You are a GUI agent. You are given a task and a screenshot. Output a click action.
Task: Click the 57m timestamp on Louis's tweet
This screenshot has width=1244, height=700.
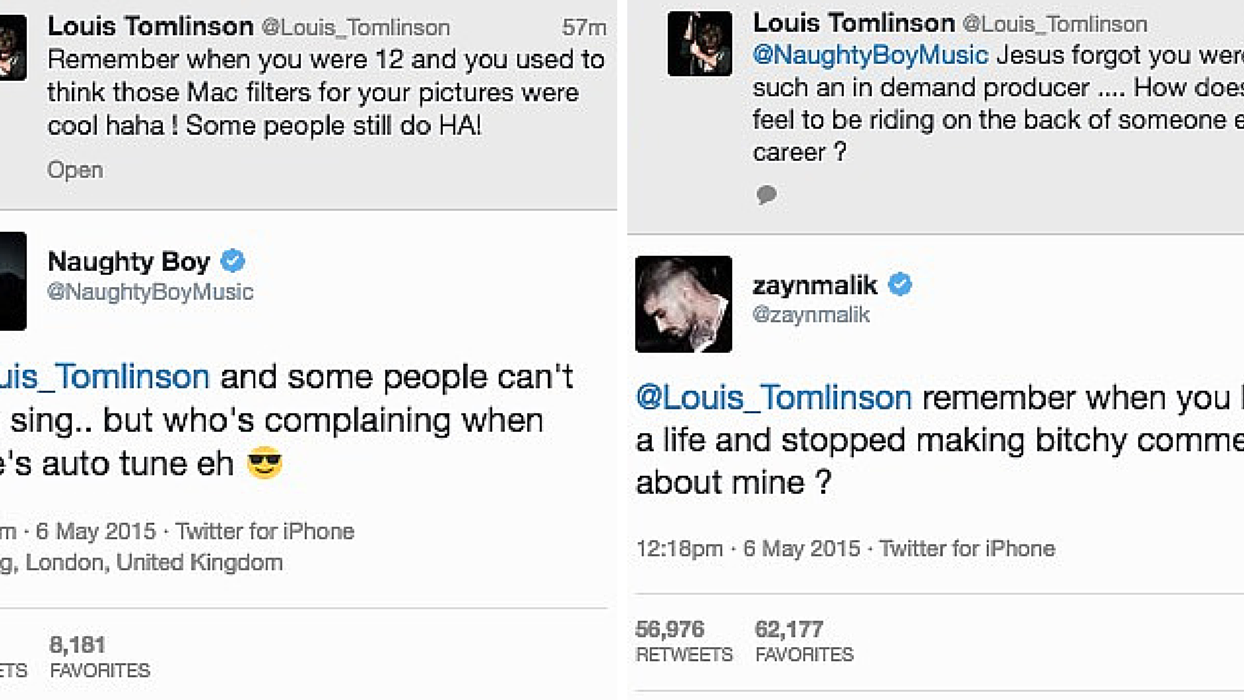pyautogui.click(x=584, y=27)
